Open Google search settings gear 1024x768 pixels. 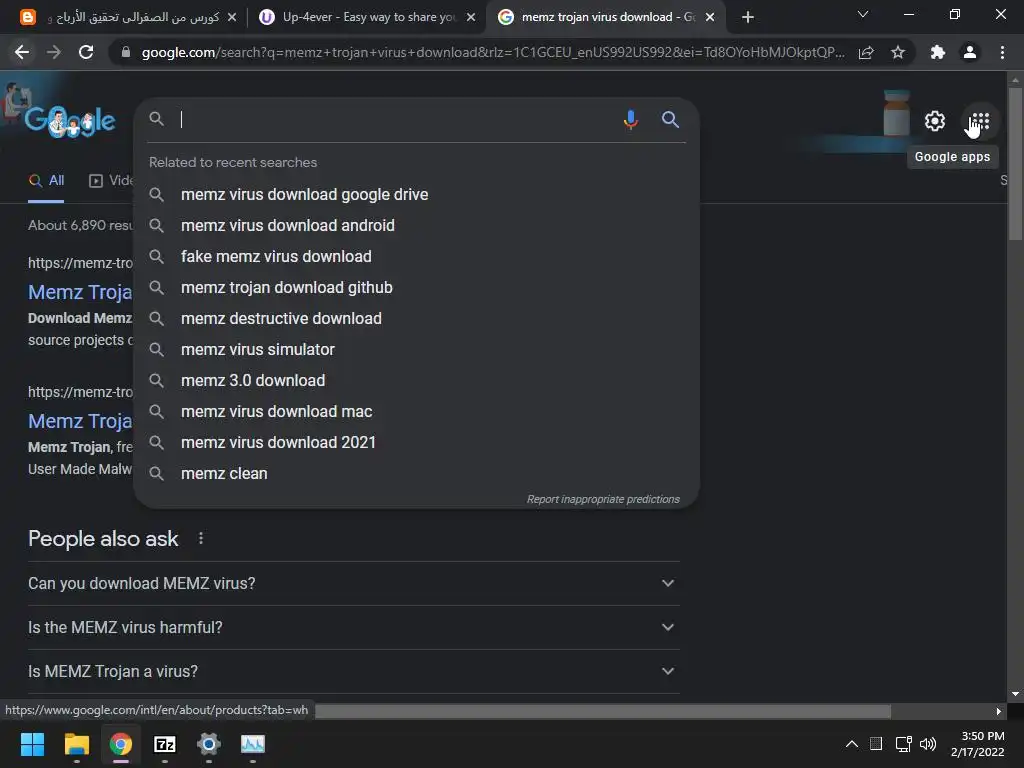click(x=935, y=121)
